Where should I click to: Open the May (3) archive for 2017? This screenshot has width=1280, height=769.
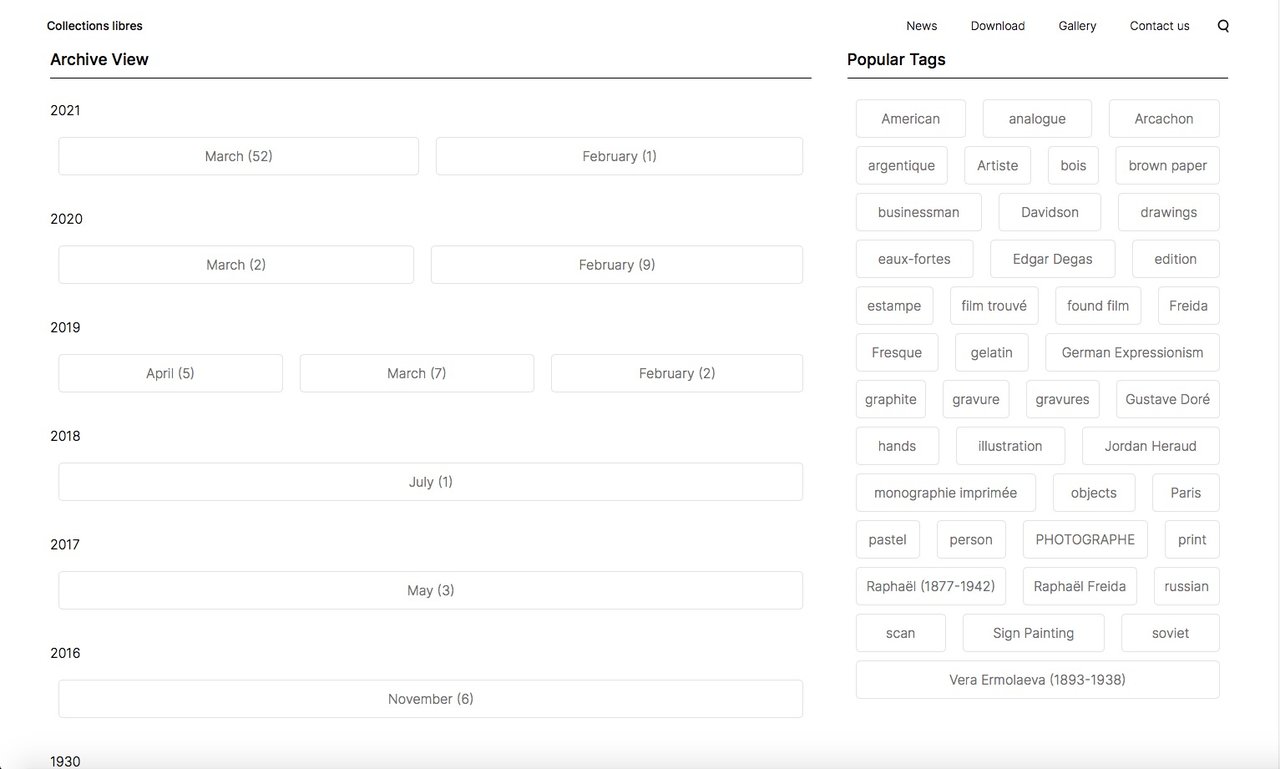tap(430, 590)
